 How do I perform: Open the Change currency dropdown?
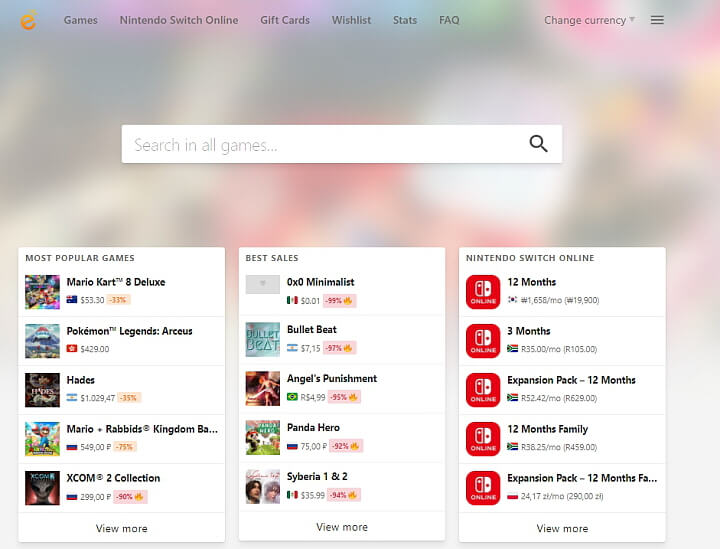tap(589, 20)
